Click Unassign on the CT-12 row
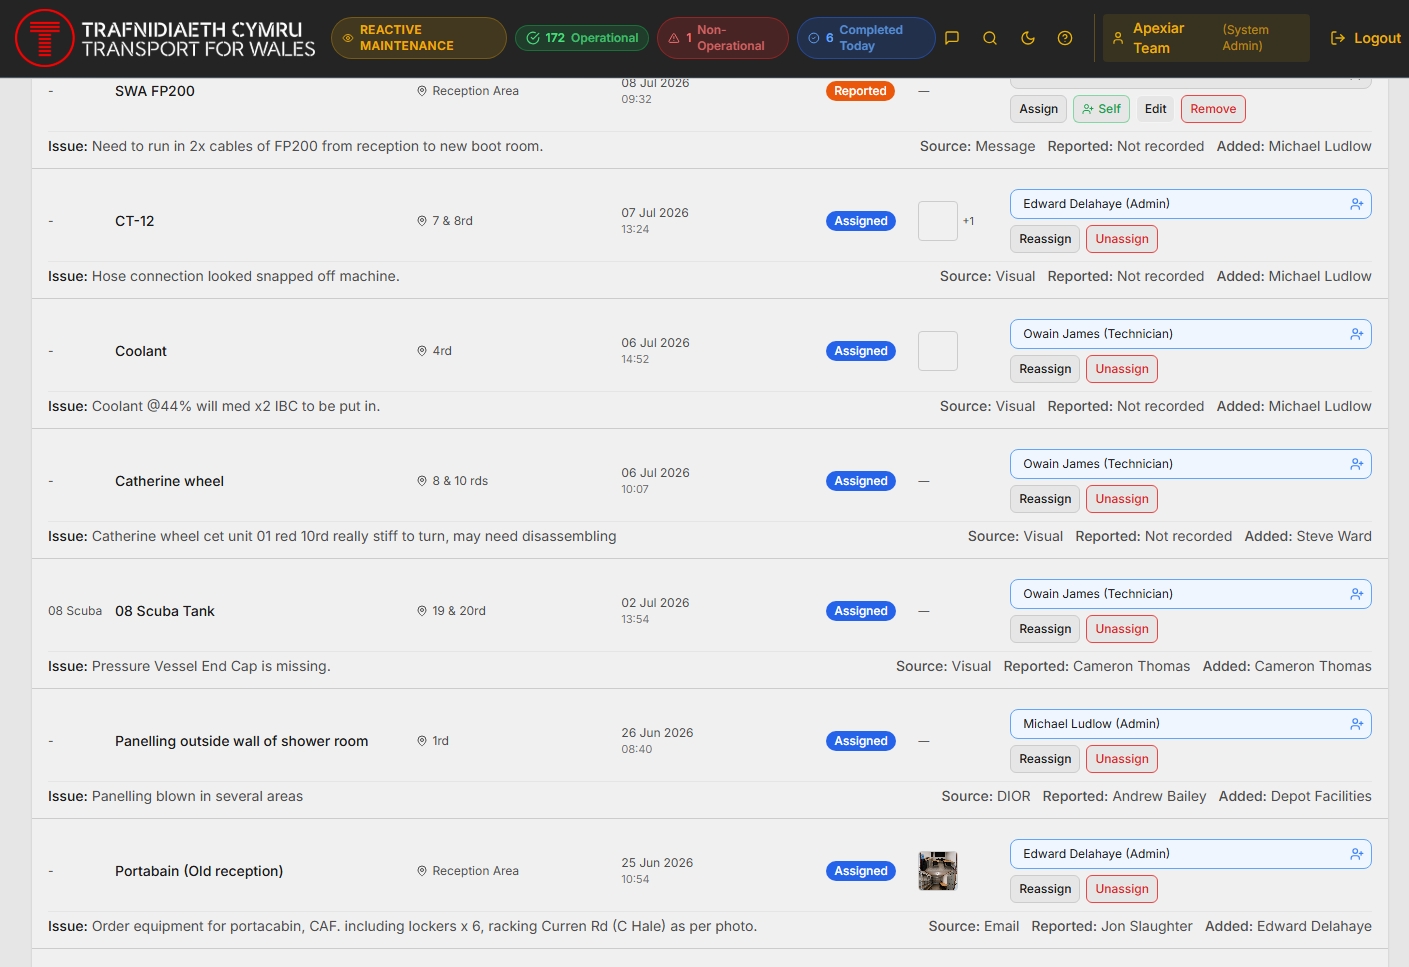The width and height of the screenshot is (1409, 967). (1122, 239)
